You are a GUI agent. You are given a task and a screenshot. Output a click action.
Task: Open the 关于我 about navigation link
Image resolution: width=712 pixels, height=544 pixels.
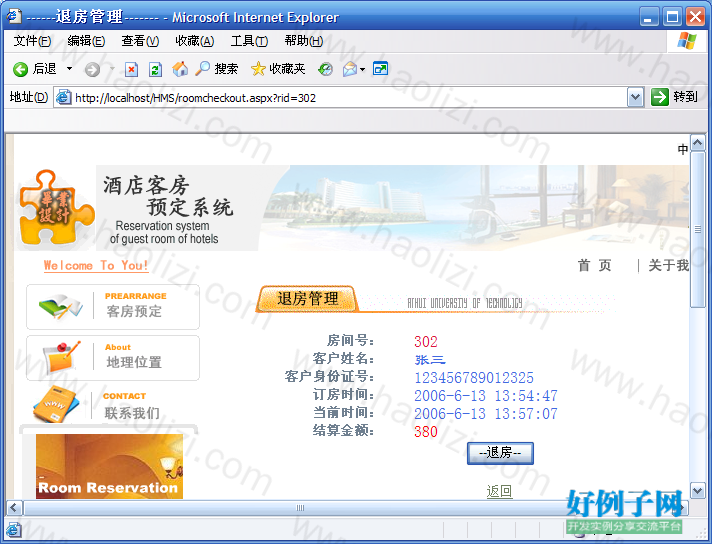pyautogui.click(x=669, y=265)
